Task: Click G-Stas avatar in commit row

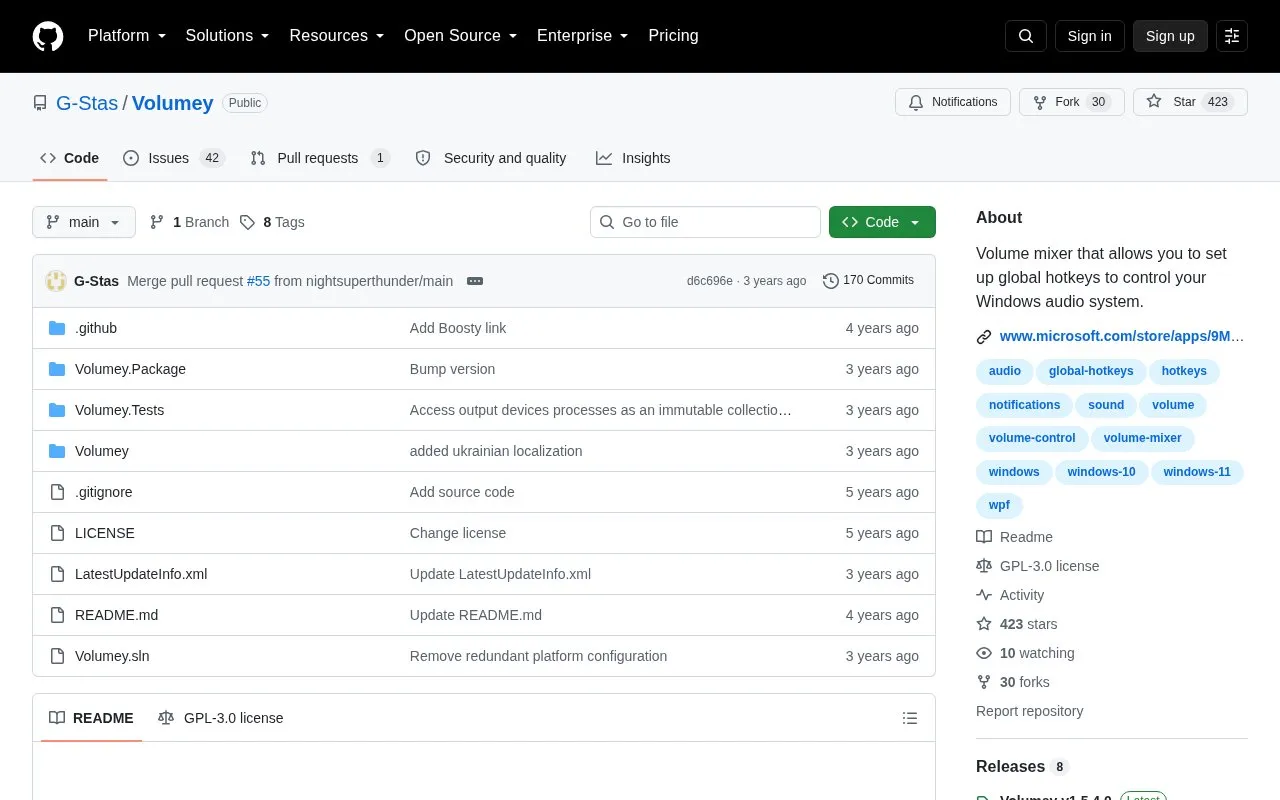Action: click(x=56, y=281)
